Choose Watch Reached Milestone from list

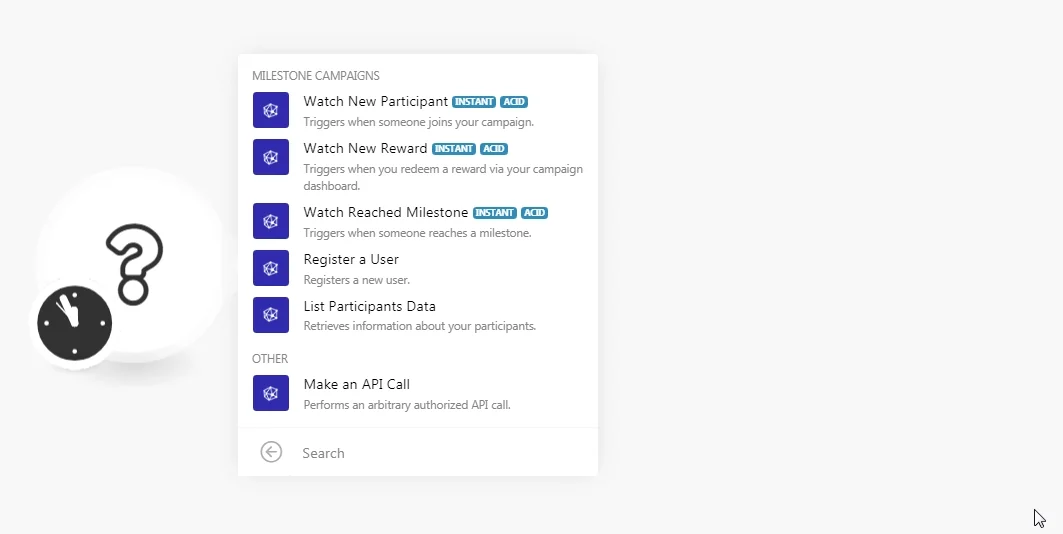[x=418, y=222]
